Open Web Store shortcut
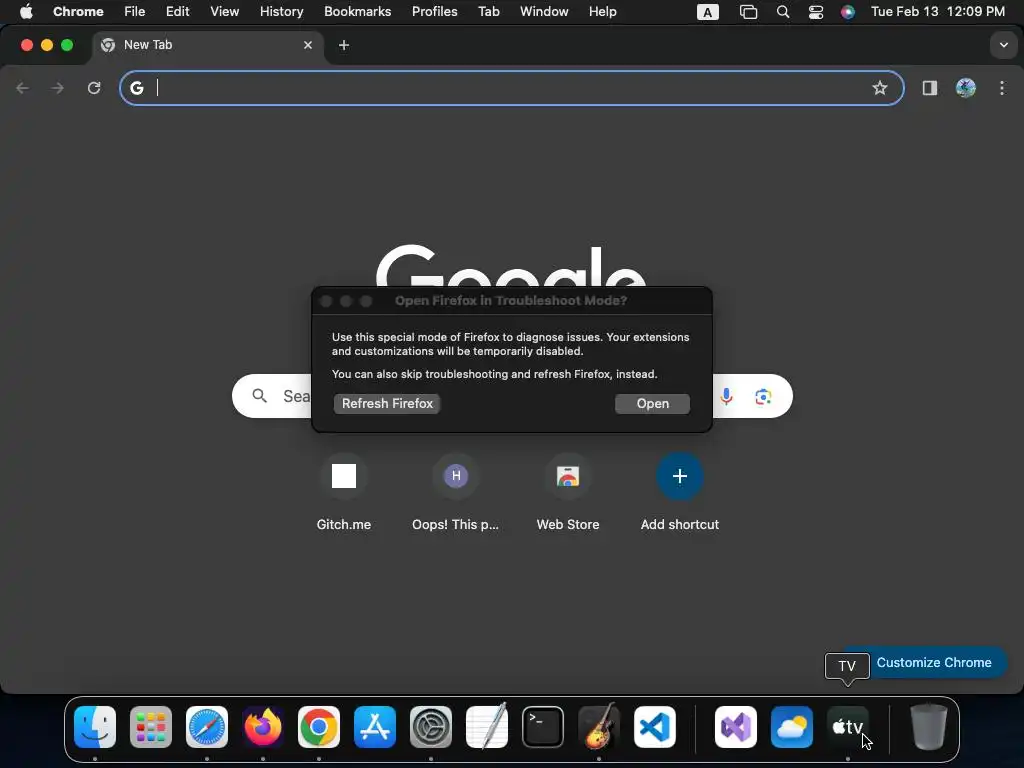Viewport: 1024px width, 768px height. tap(568, 492)
